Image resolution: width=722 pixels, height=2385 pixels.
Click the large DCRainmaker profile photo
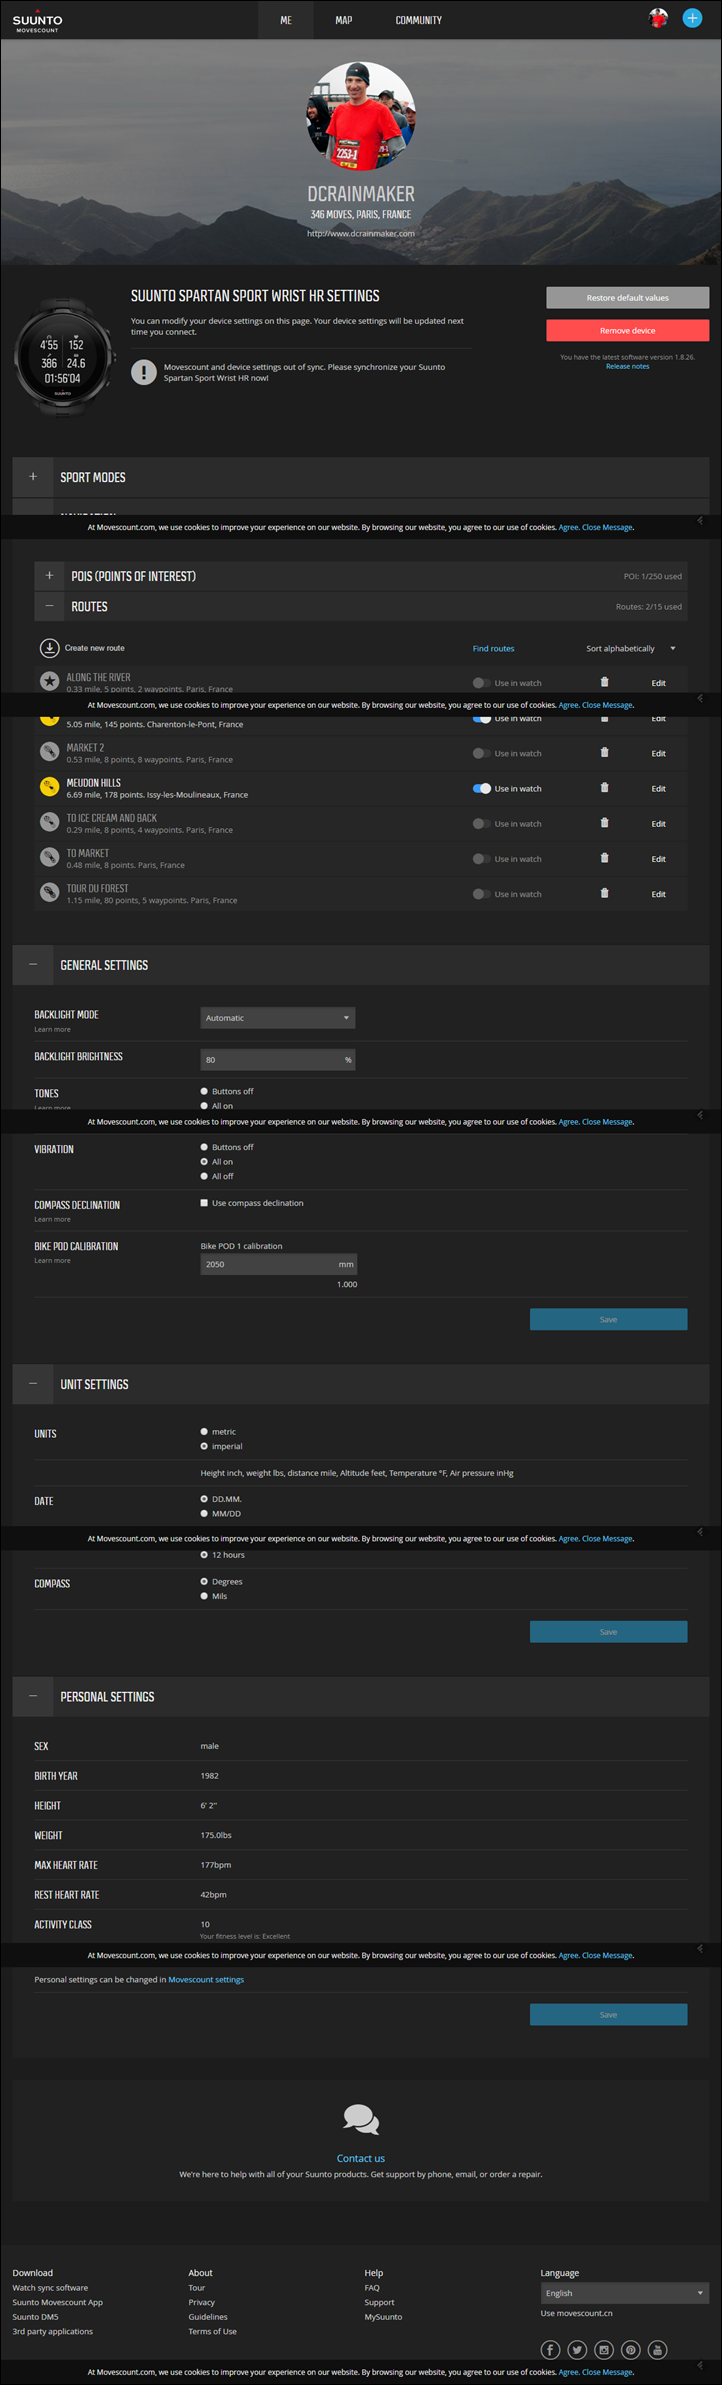point(361,117)
